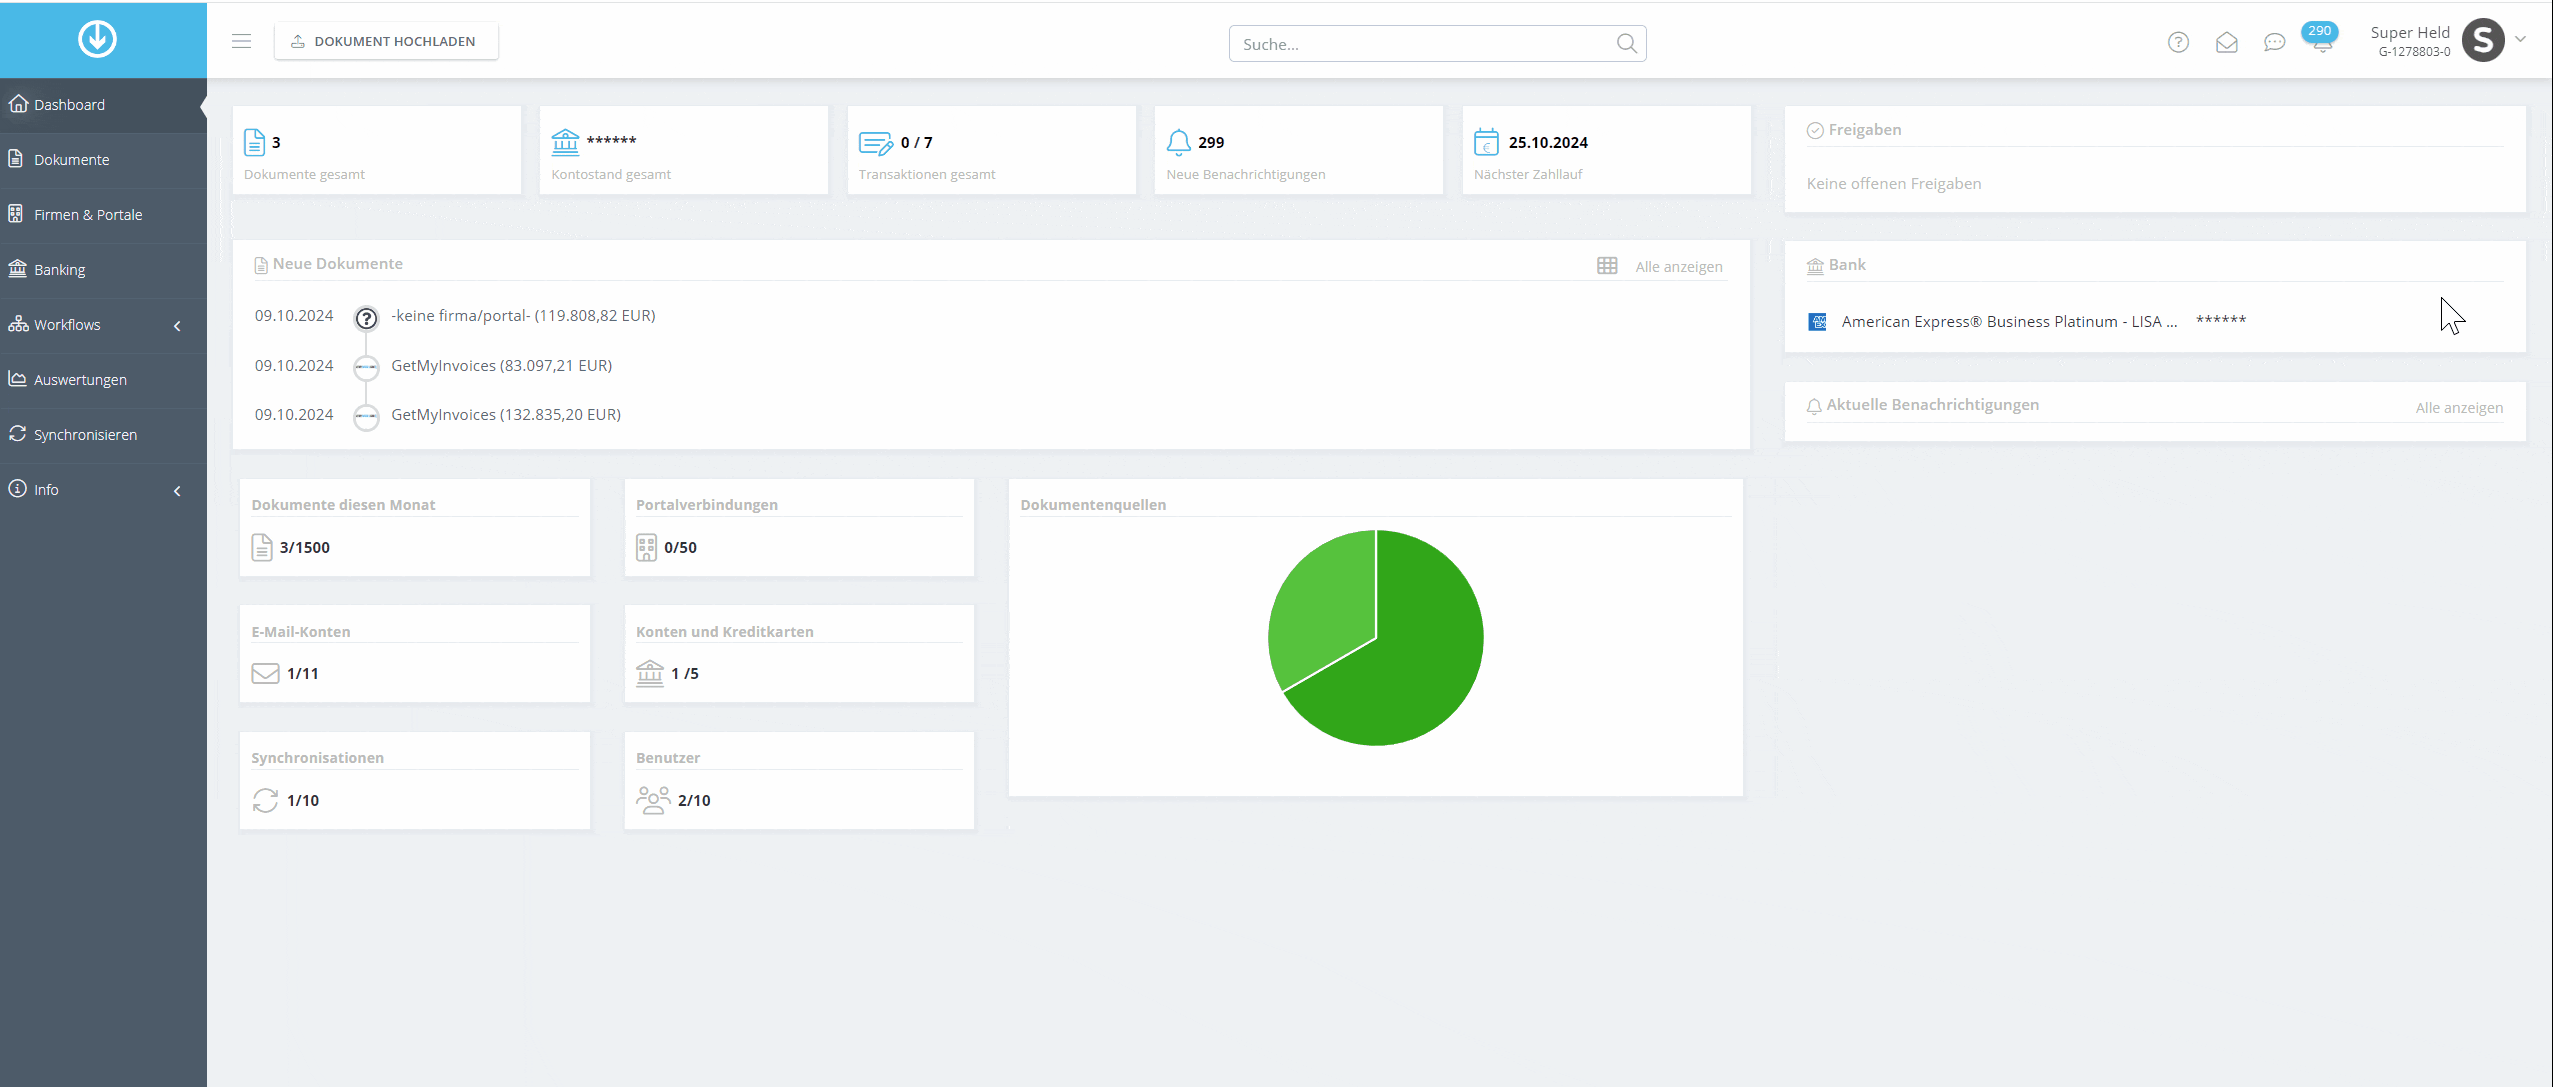Open Banking in sidebar
The height and width of the screenshot is (1087, 2553).
tap(103, 270)
